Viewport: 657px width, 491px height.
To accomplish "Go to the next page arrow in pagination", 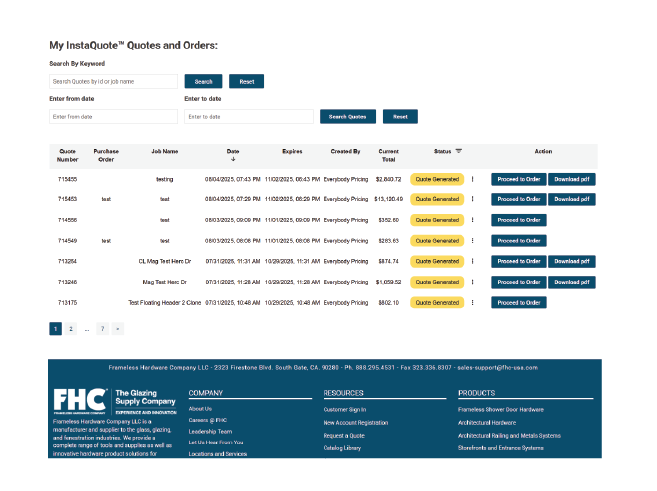I will (x=118, y=329).
